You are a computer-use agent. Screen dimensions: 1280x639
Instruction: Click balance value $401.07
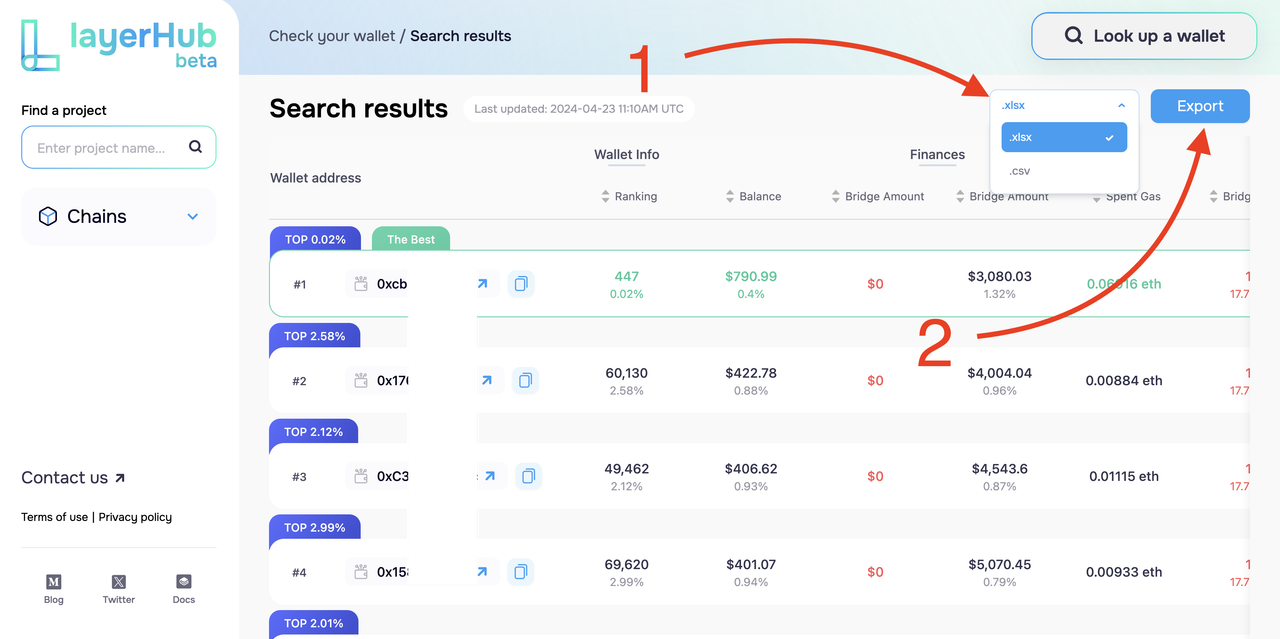pyautogui.click(x=751, y=564)
